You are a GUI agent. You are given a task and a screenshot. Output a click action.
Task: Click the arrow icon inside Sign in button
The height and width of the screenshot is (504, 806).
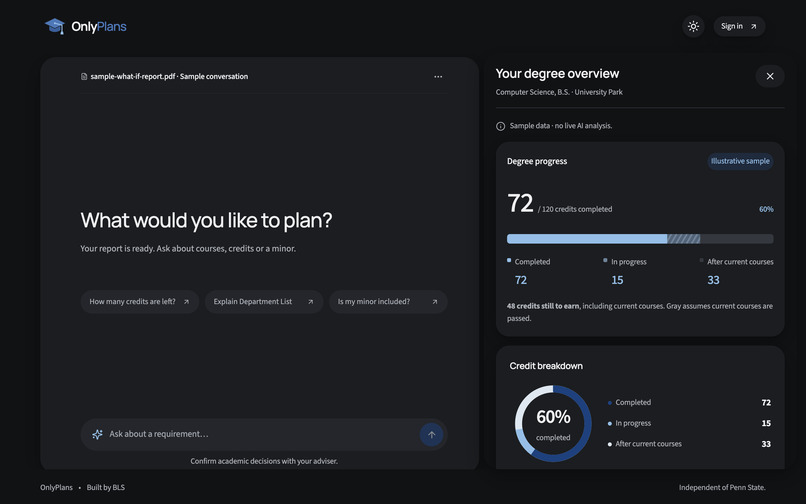pyautogui.click(x=754, y=27)
